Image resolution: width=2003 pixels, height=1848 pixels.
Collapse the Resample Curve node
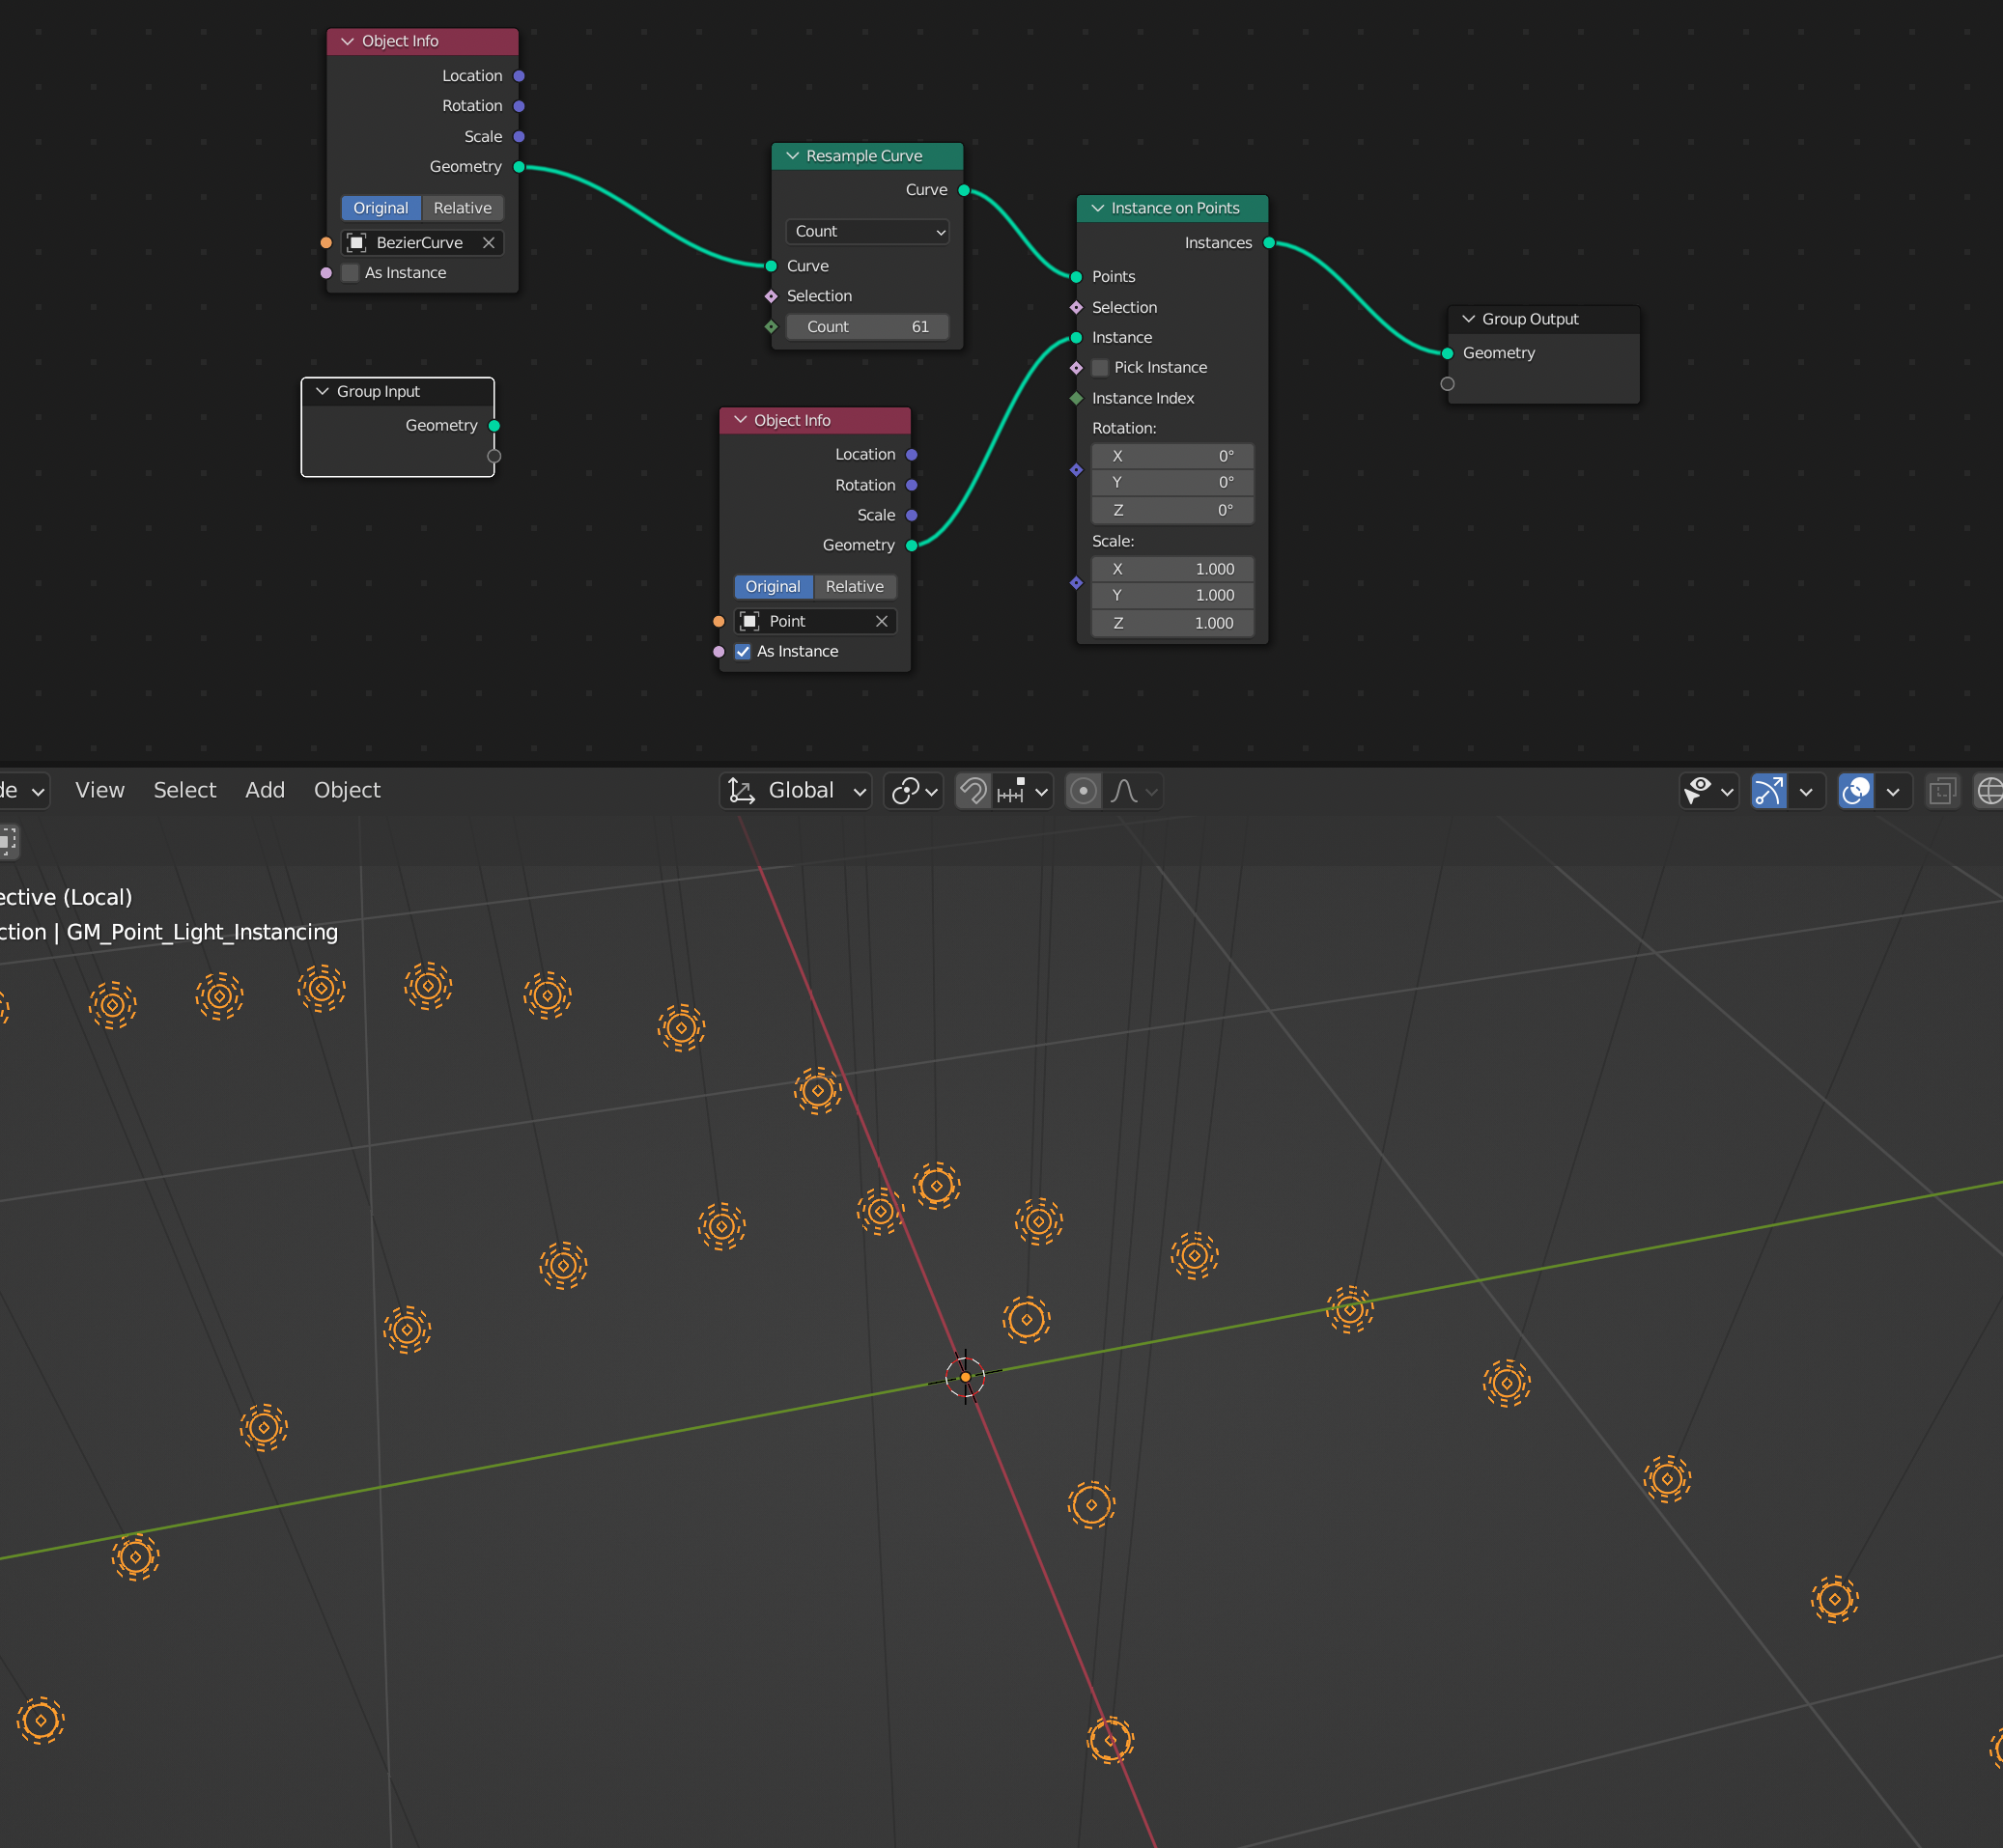click(x=792, y=156)
